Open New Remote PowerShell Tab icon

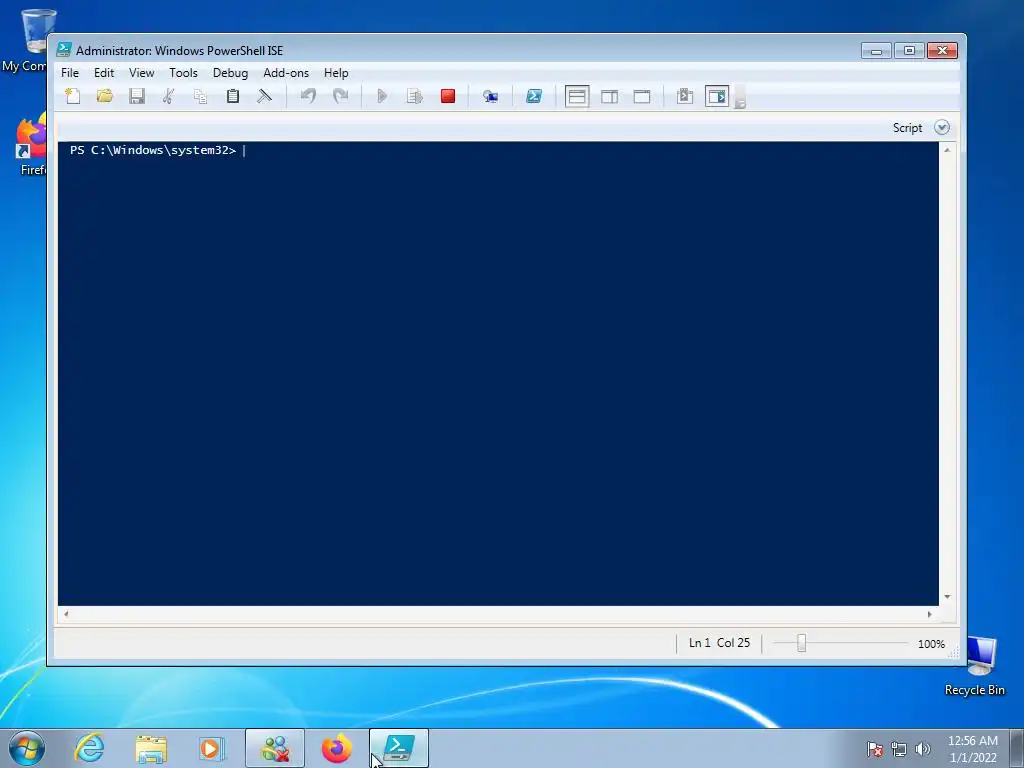(x=490, y=97)
